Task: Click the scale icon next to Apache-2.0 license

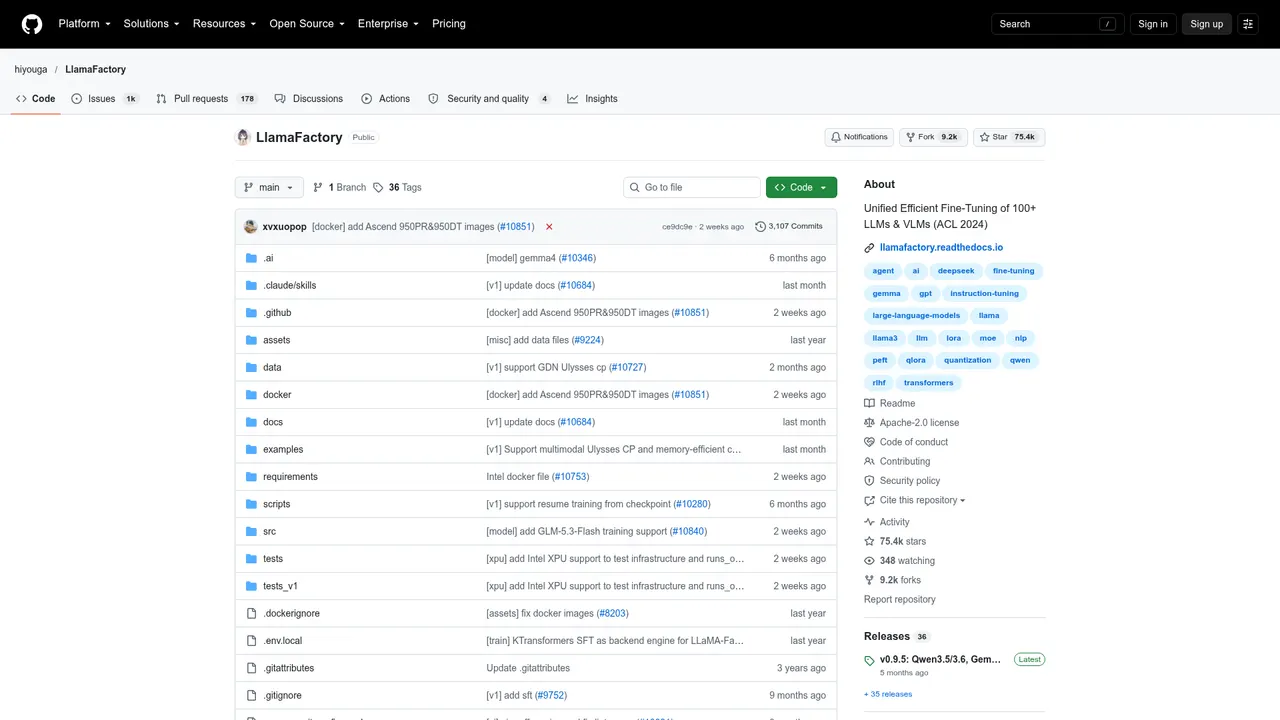Action: pos(870,423)
